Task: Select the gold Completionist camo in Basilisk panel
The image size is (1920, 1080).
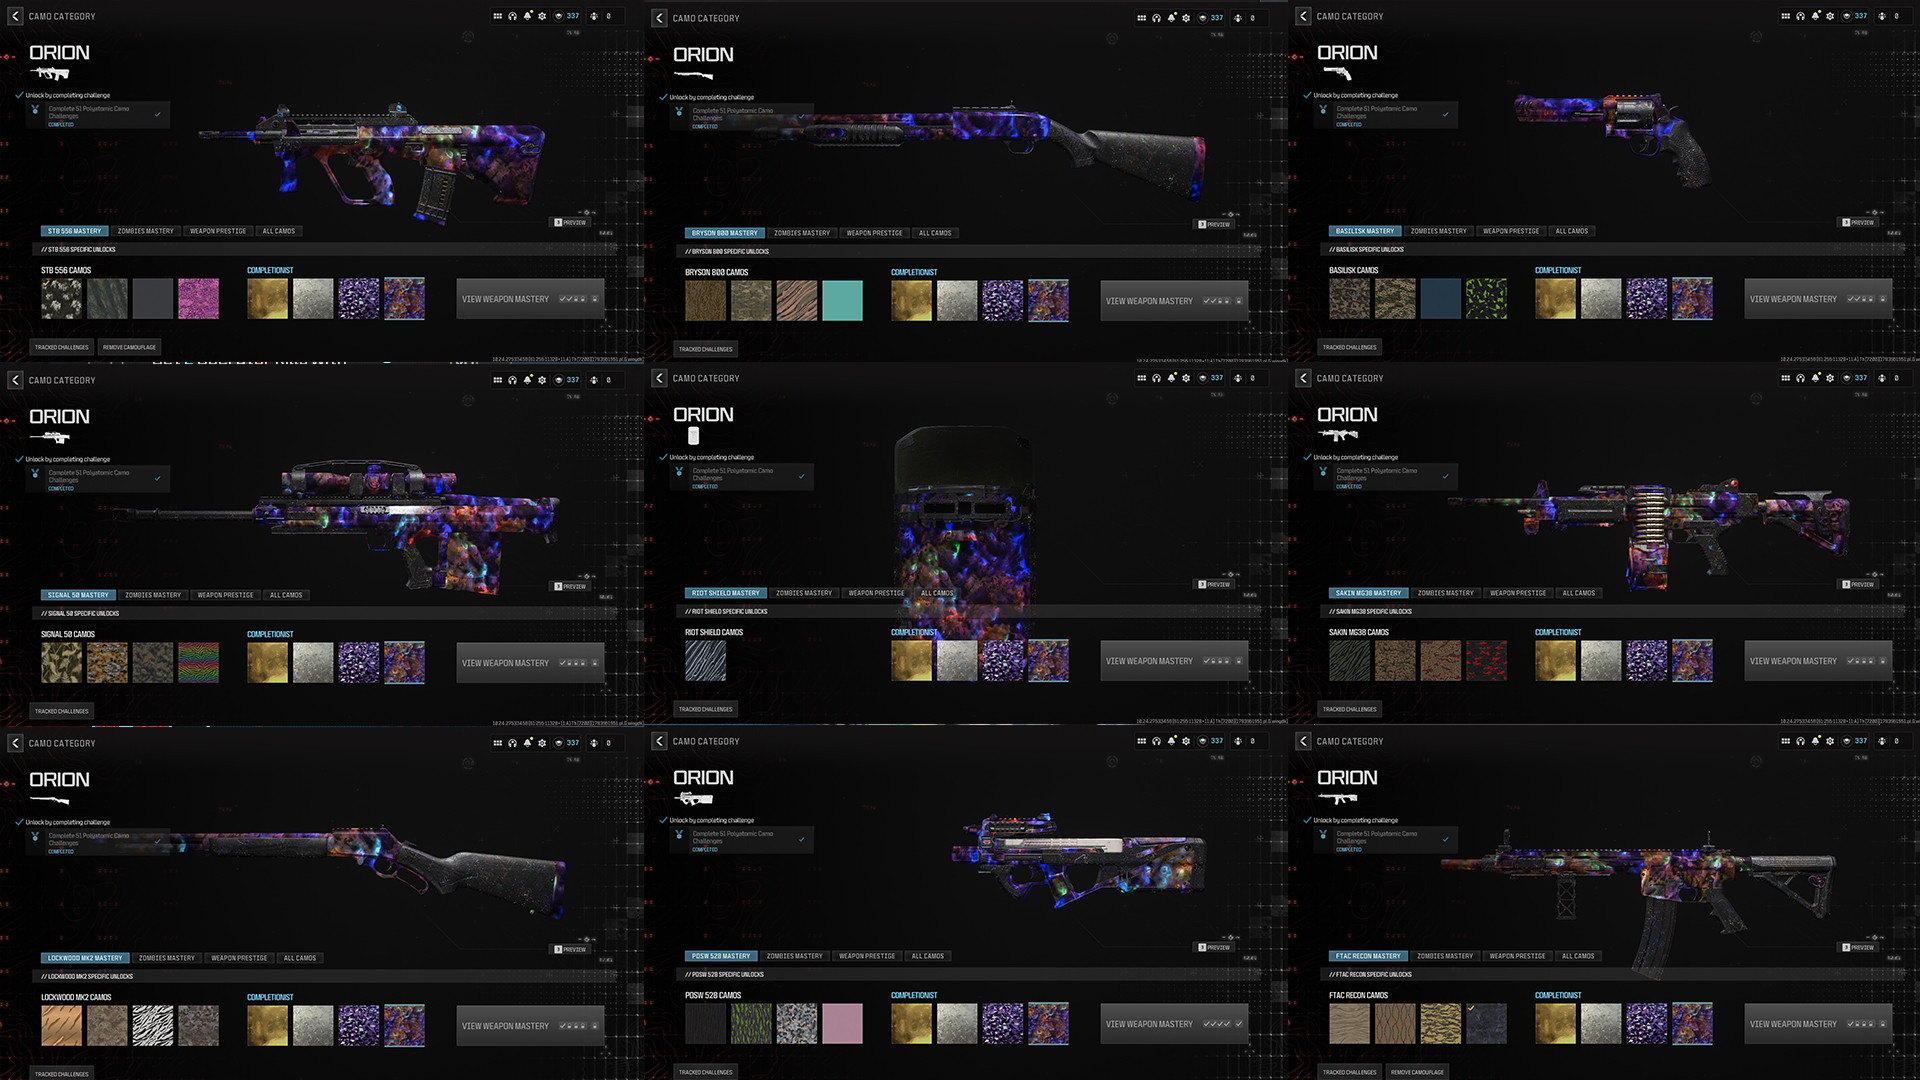Action: pos(1555,299)
